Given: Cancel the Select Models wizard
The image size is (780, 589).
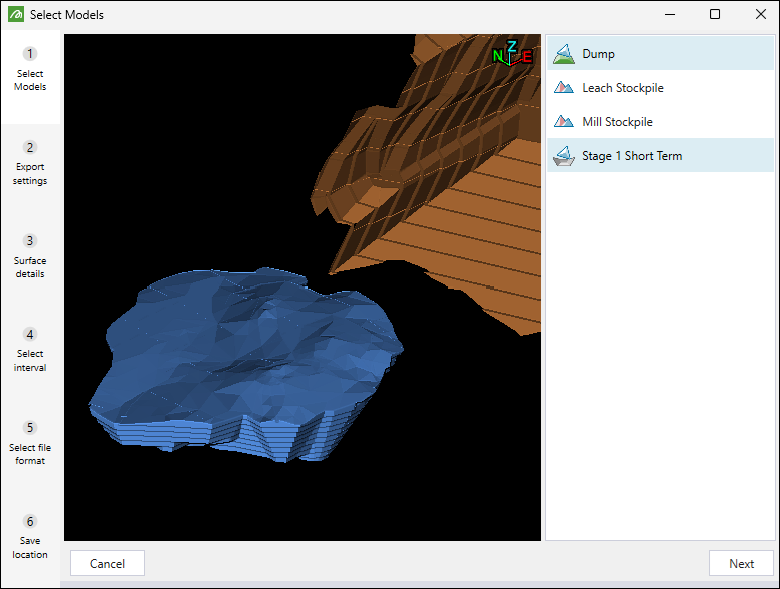Looking at the screenshot, I should [x=107, y=563].
